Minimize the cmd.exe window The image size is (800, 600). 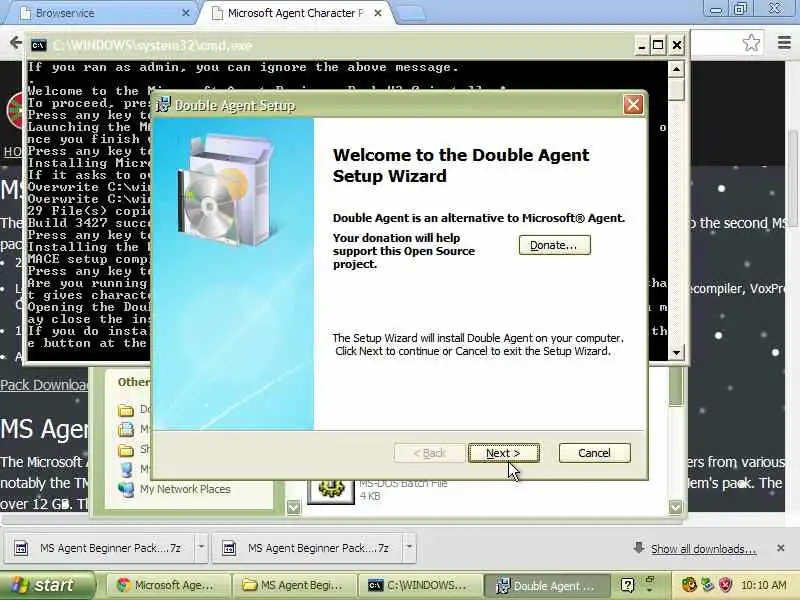point(641,45)
